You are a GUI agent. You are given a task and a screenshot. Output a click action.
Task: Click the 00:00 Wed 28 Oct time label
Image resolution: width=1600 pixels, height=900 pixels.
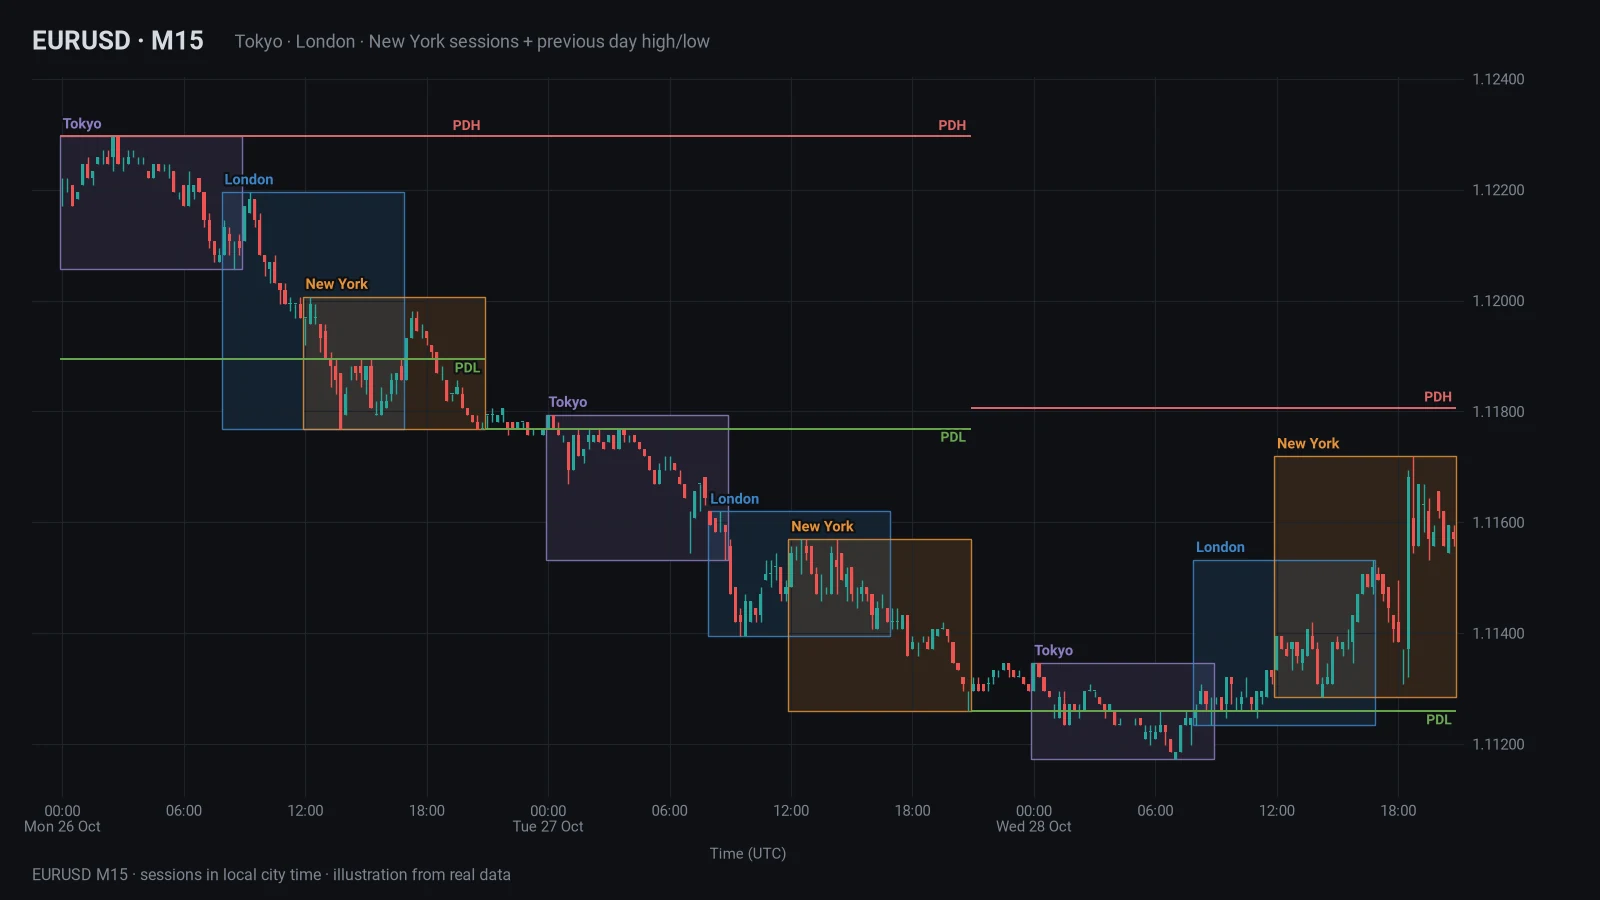point(1034,819)
